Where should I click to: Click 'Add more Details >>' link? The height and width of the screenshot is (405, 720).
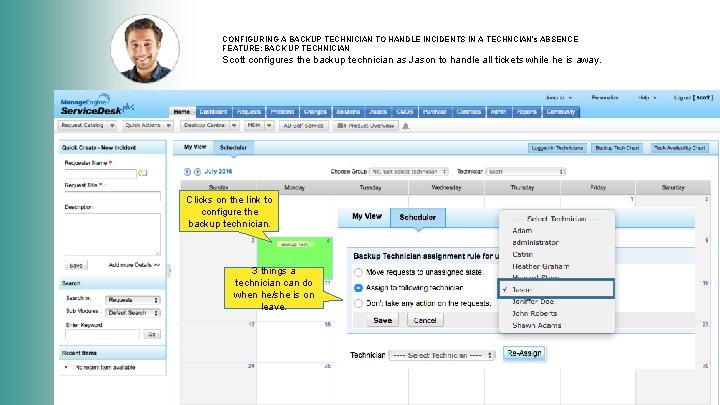tap(134, 265)
